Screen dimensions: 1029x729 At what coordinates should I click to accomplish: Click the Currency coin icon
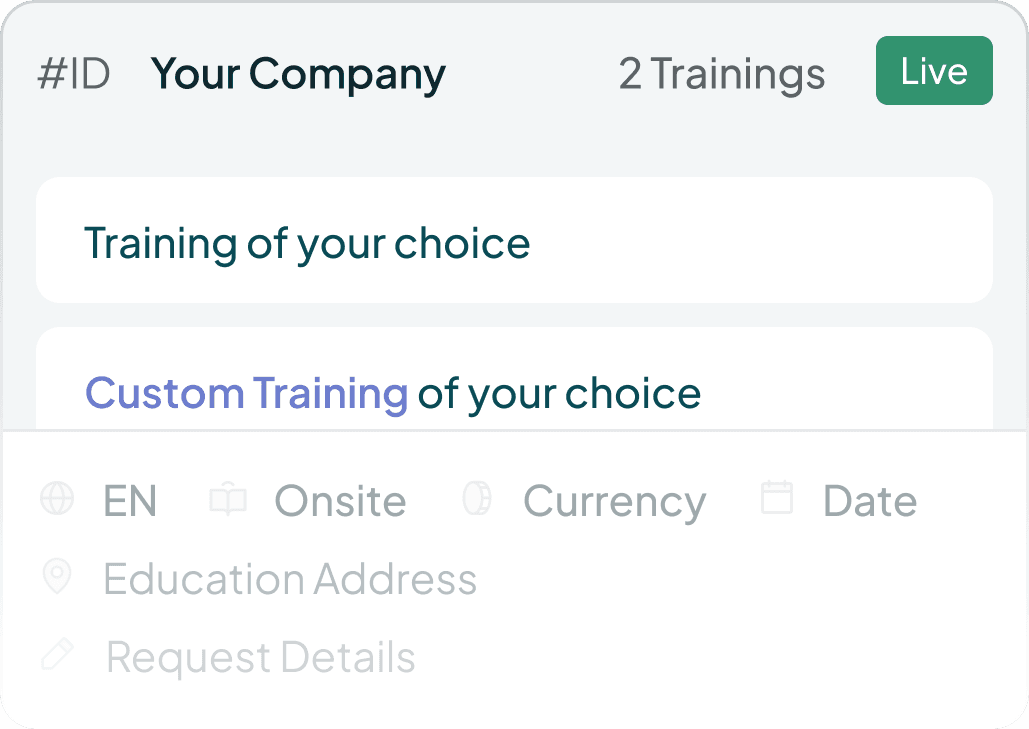477,499
